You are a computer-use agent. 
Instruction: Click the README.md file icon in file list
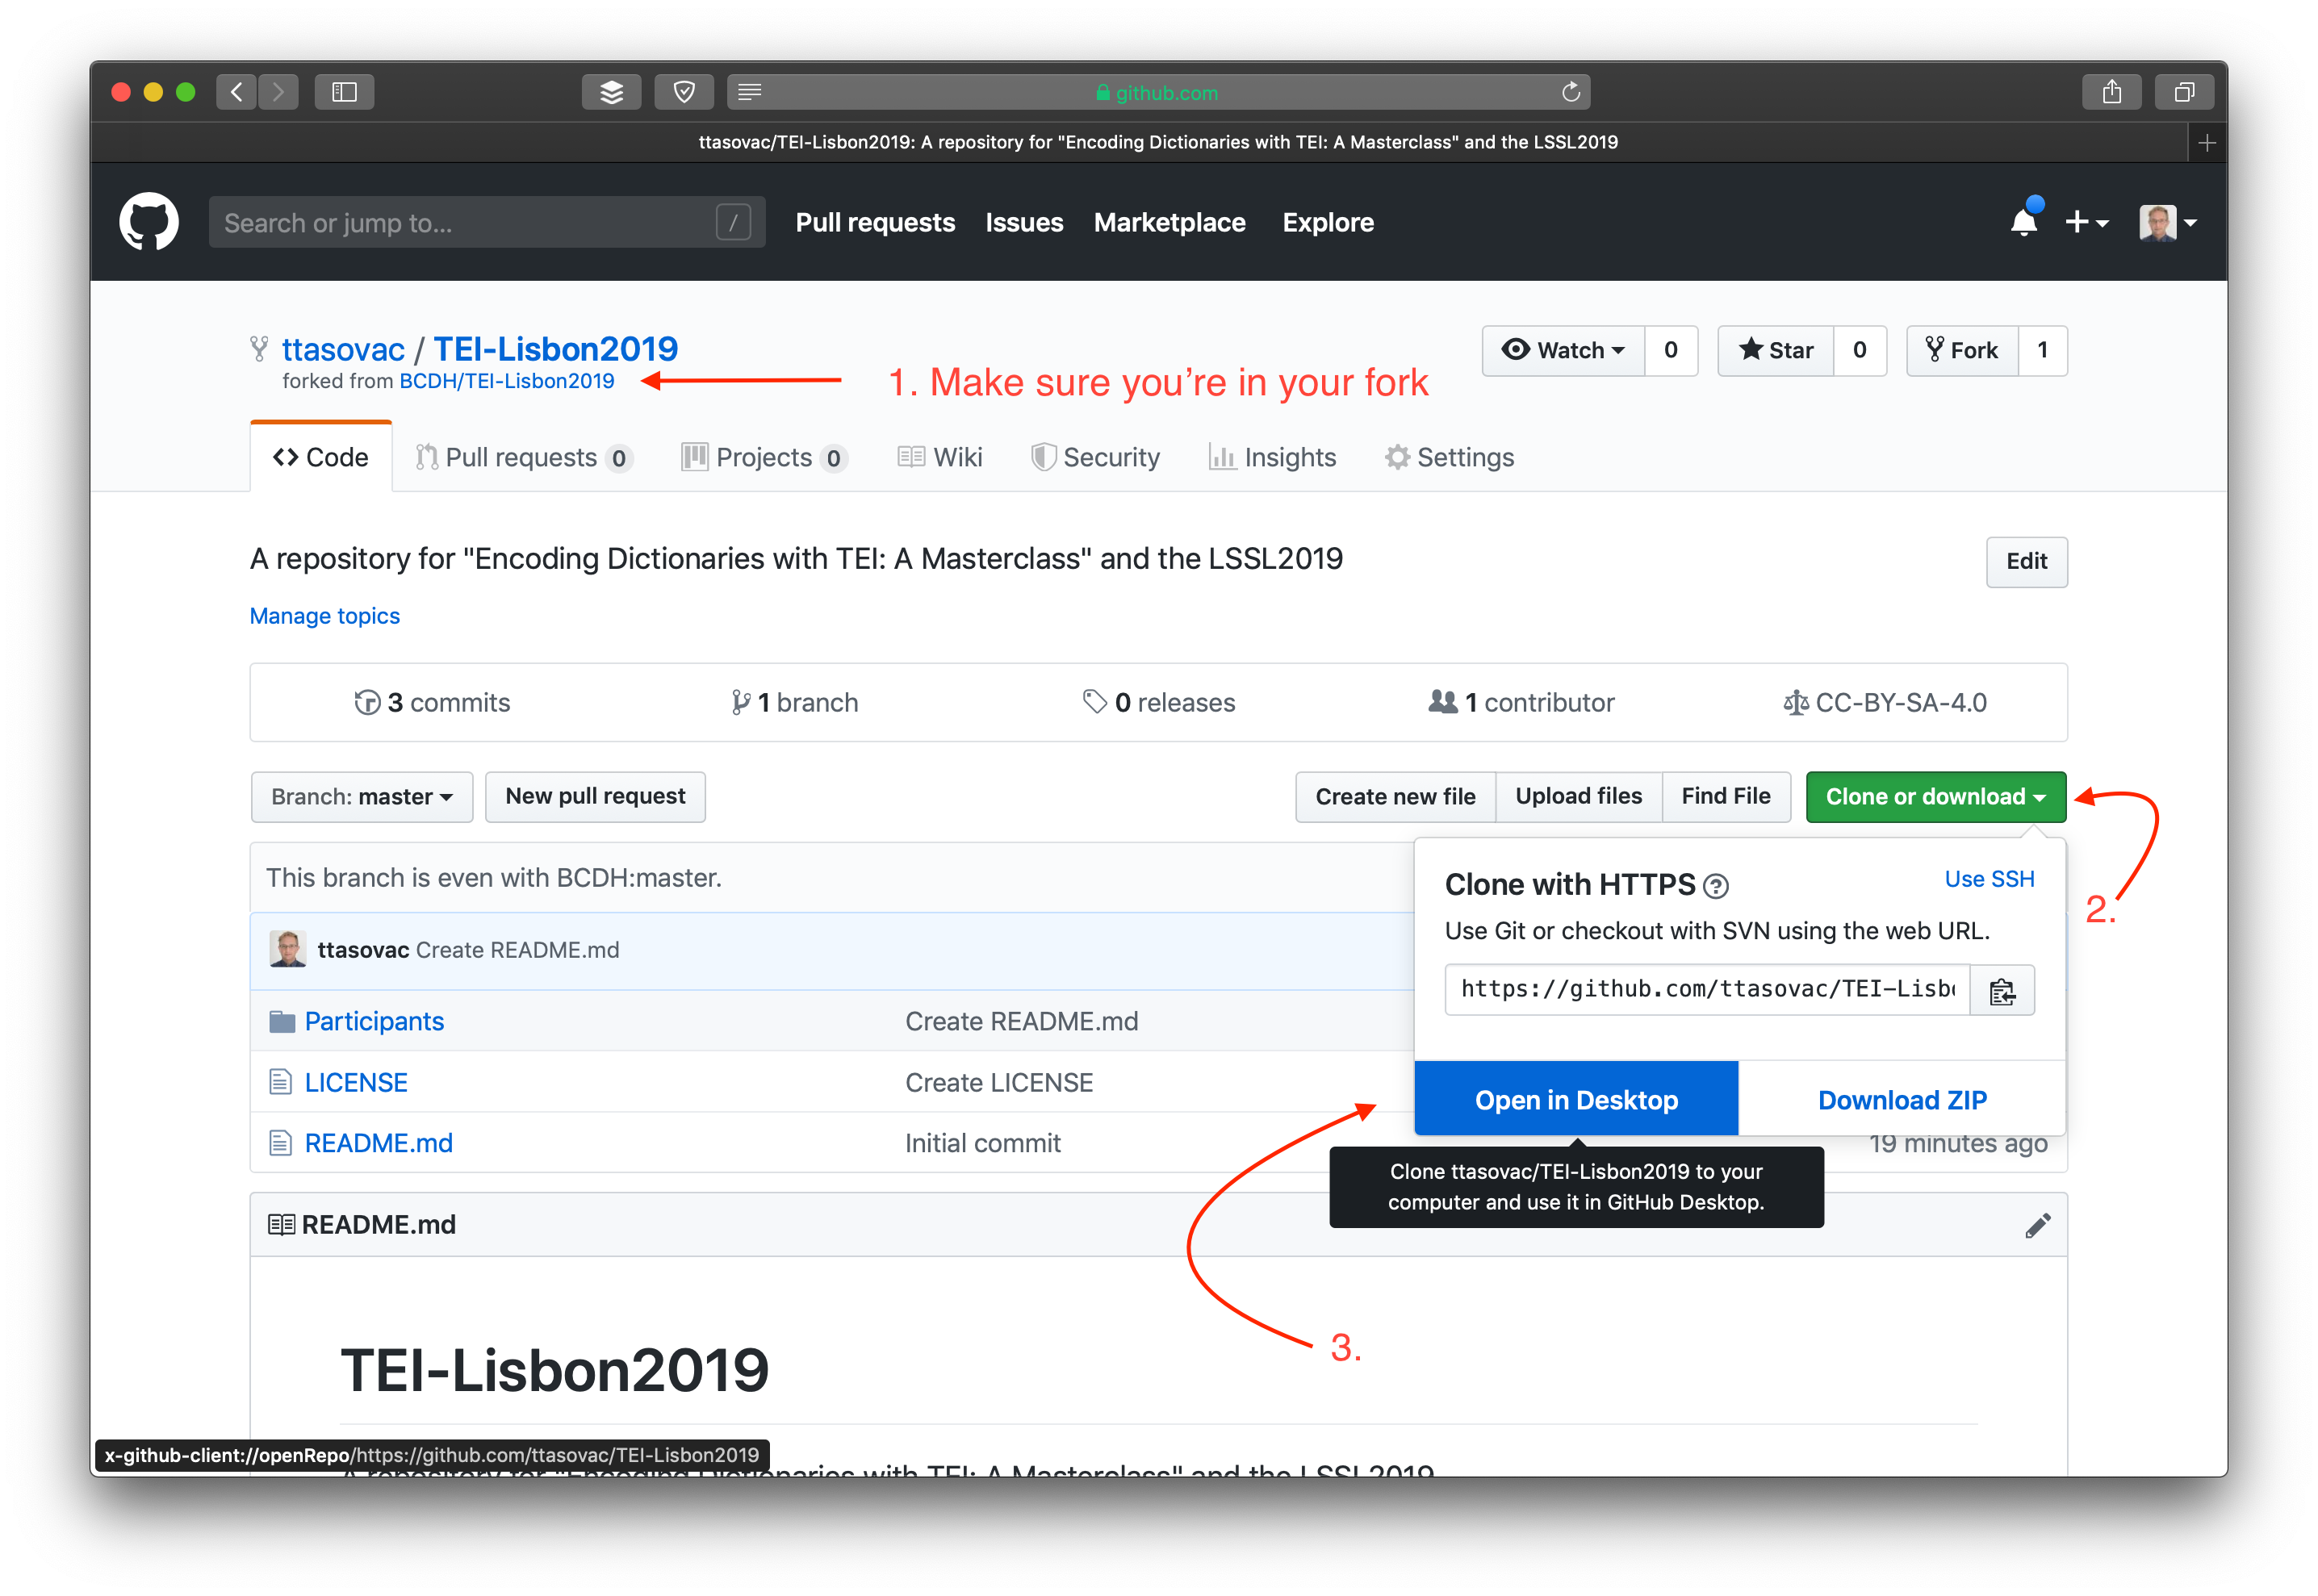(x=281, y=1144)
